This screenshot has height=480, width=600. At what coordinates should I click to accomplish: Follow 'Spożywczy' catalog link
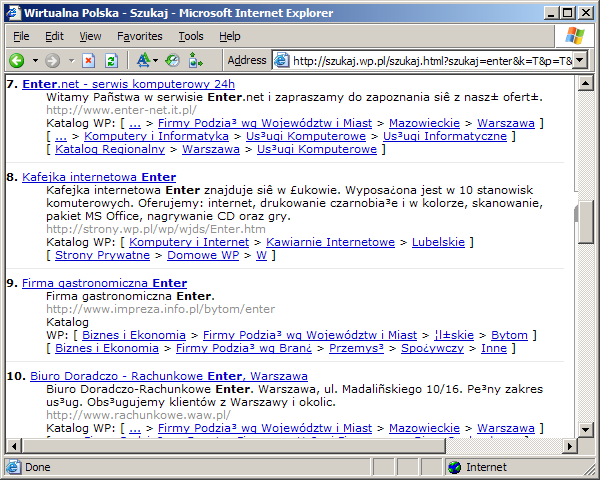(x=432, y=348)
